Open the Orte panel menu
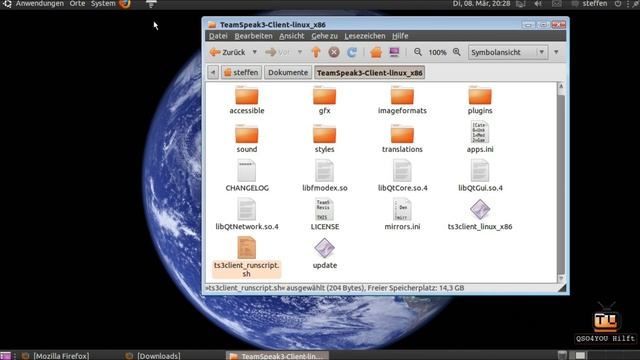 tap(77, 4)
